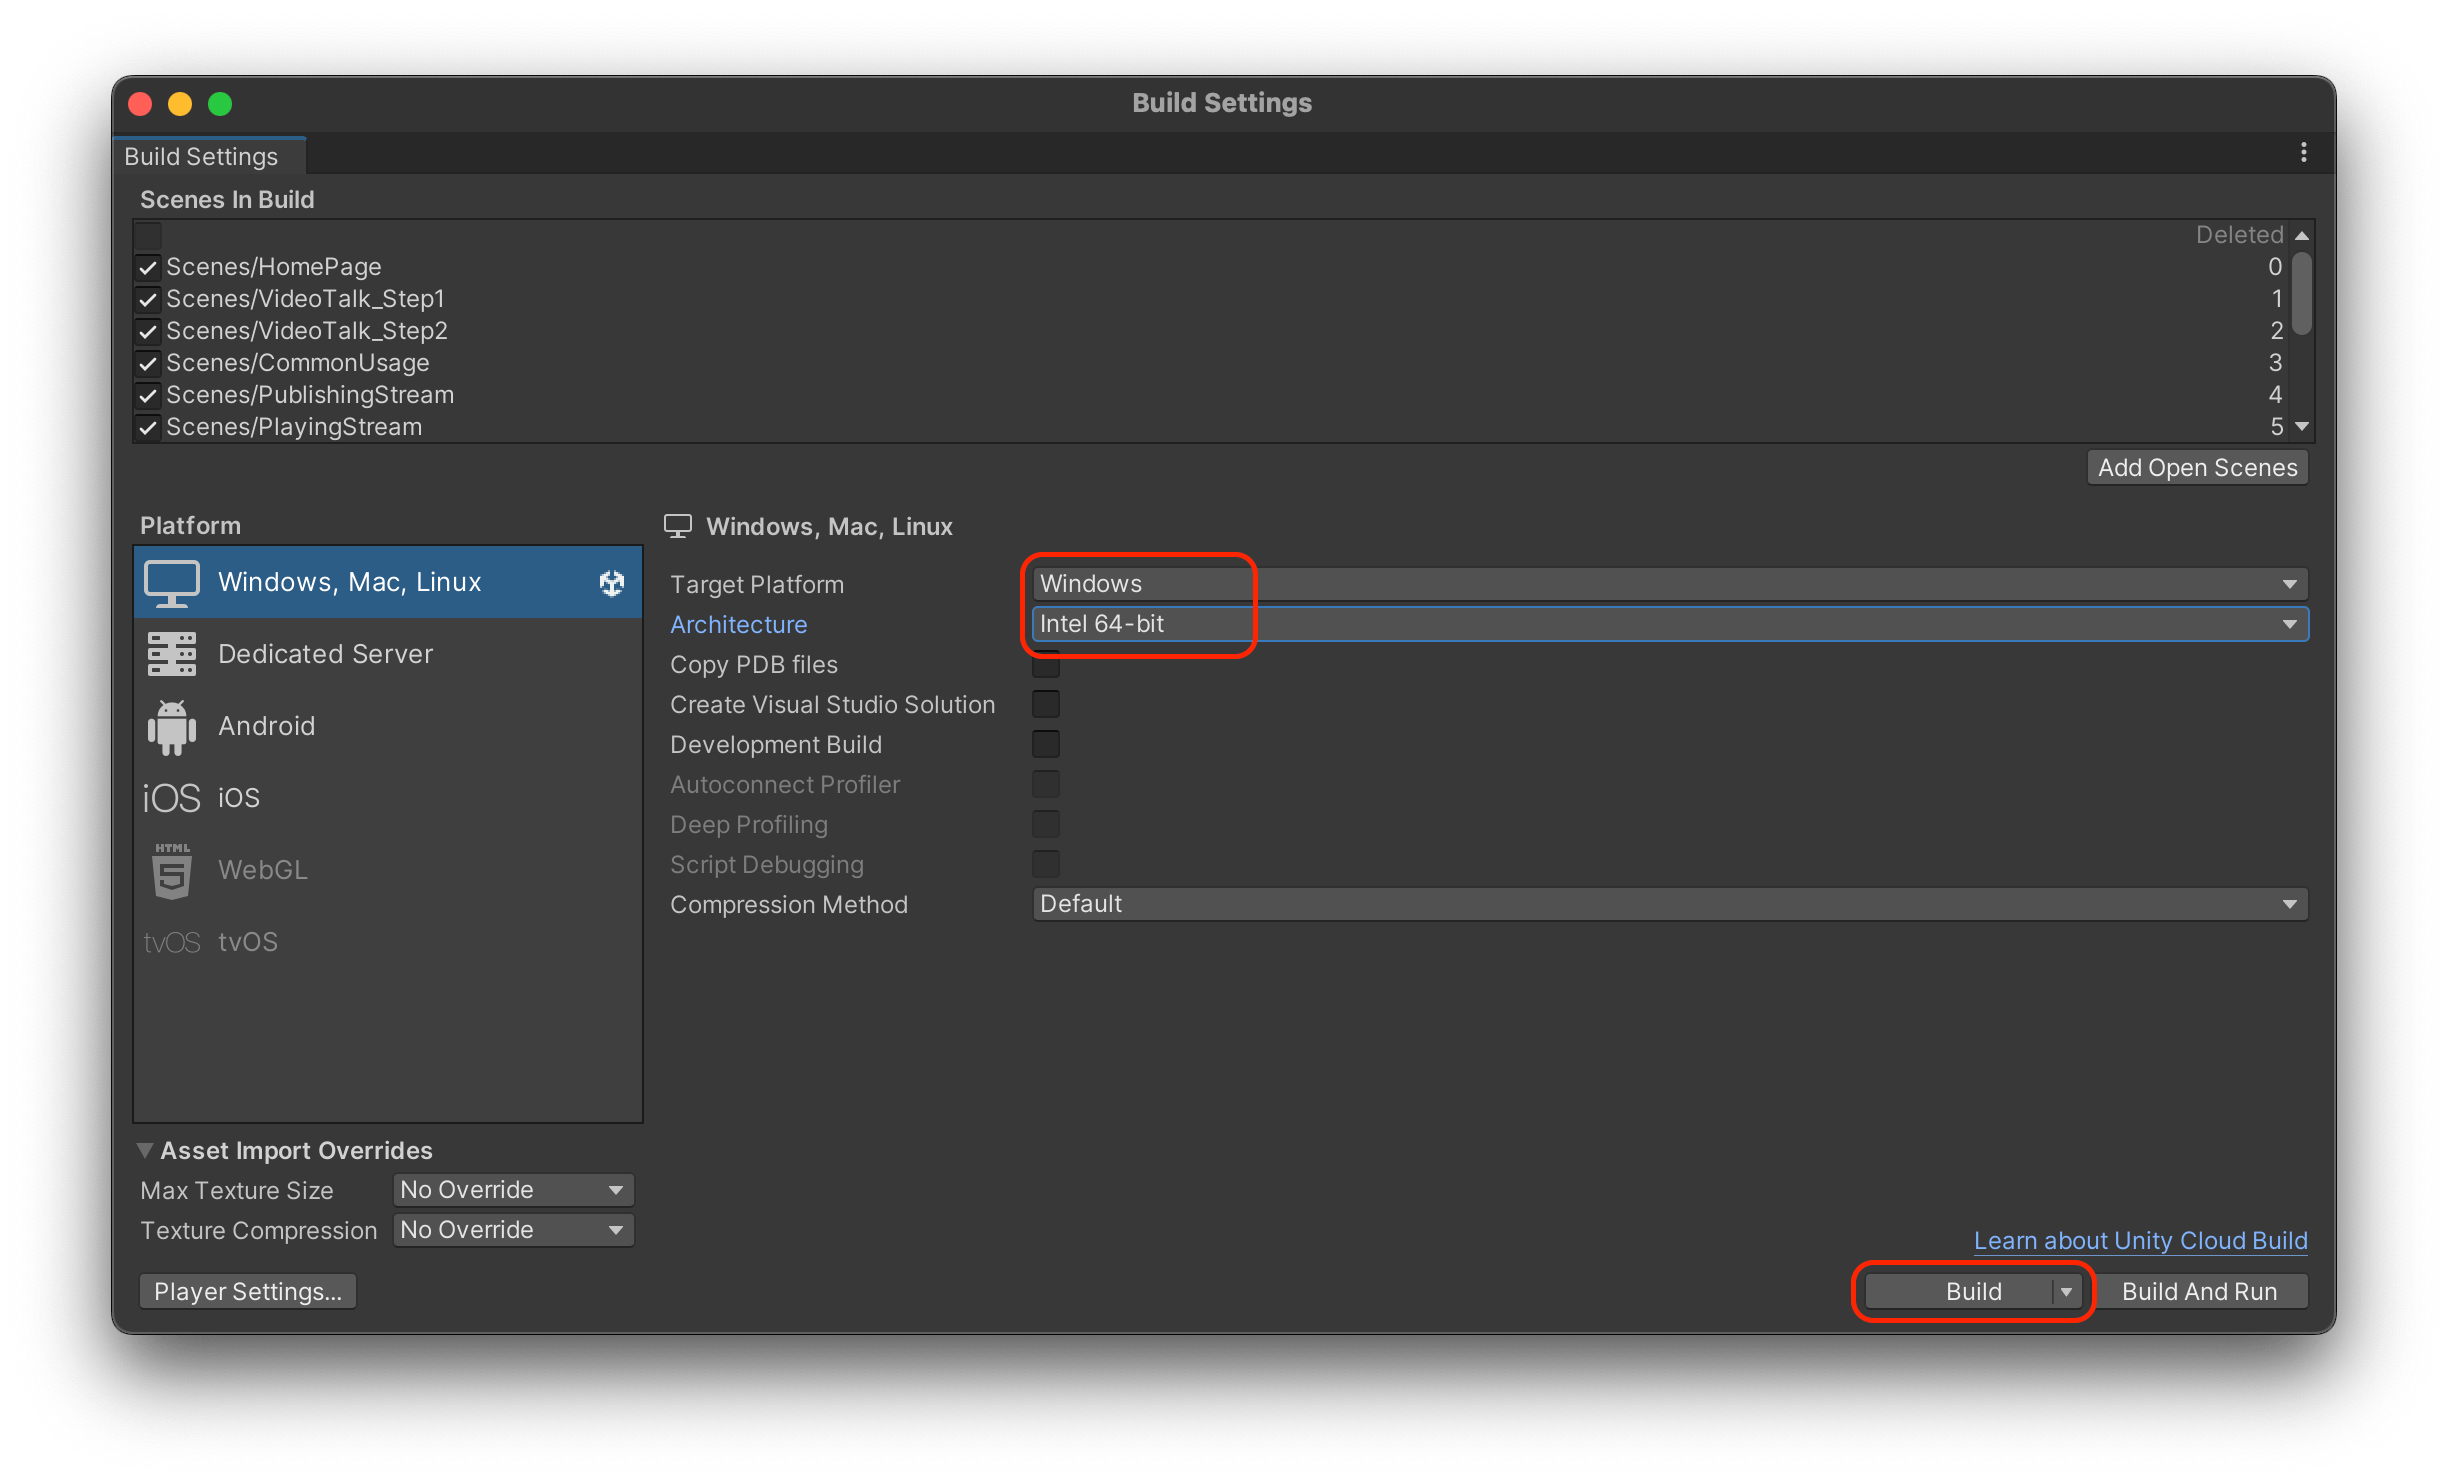Screen dimensions: 2448x1482
Task: Open the Target Platform dropdown
Action: (1668, 584)
